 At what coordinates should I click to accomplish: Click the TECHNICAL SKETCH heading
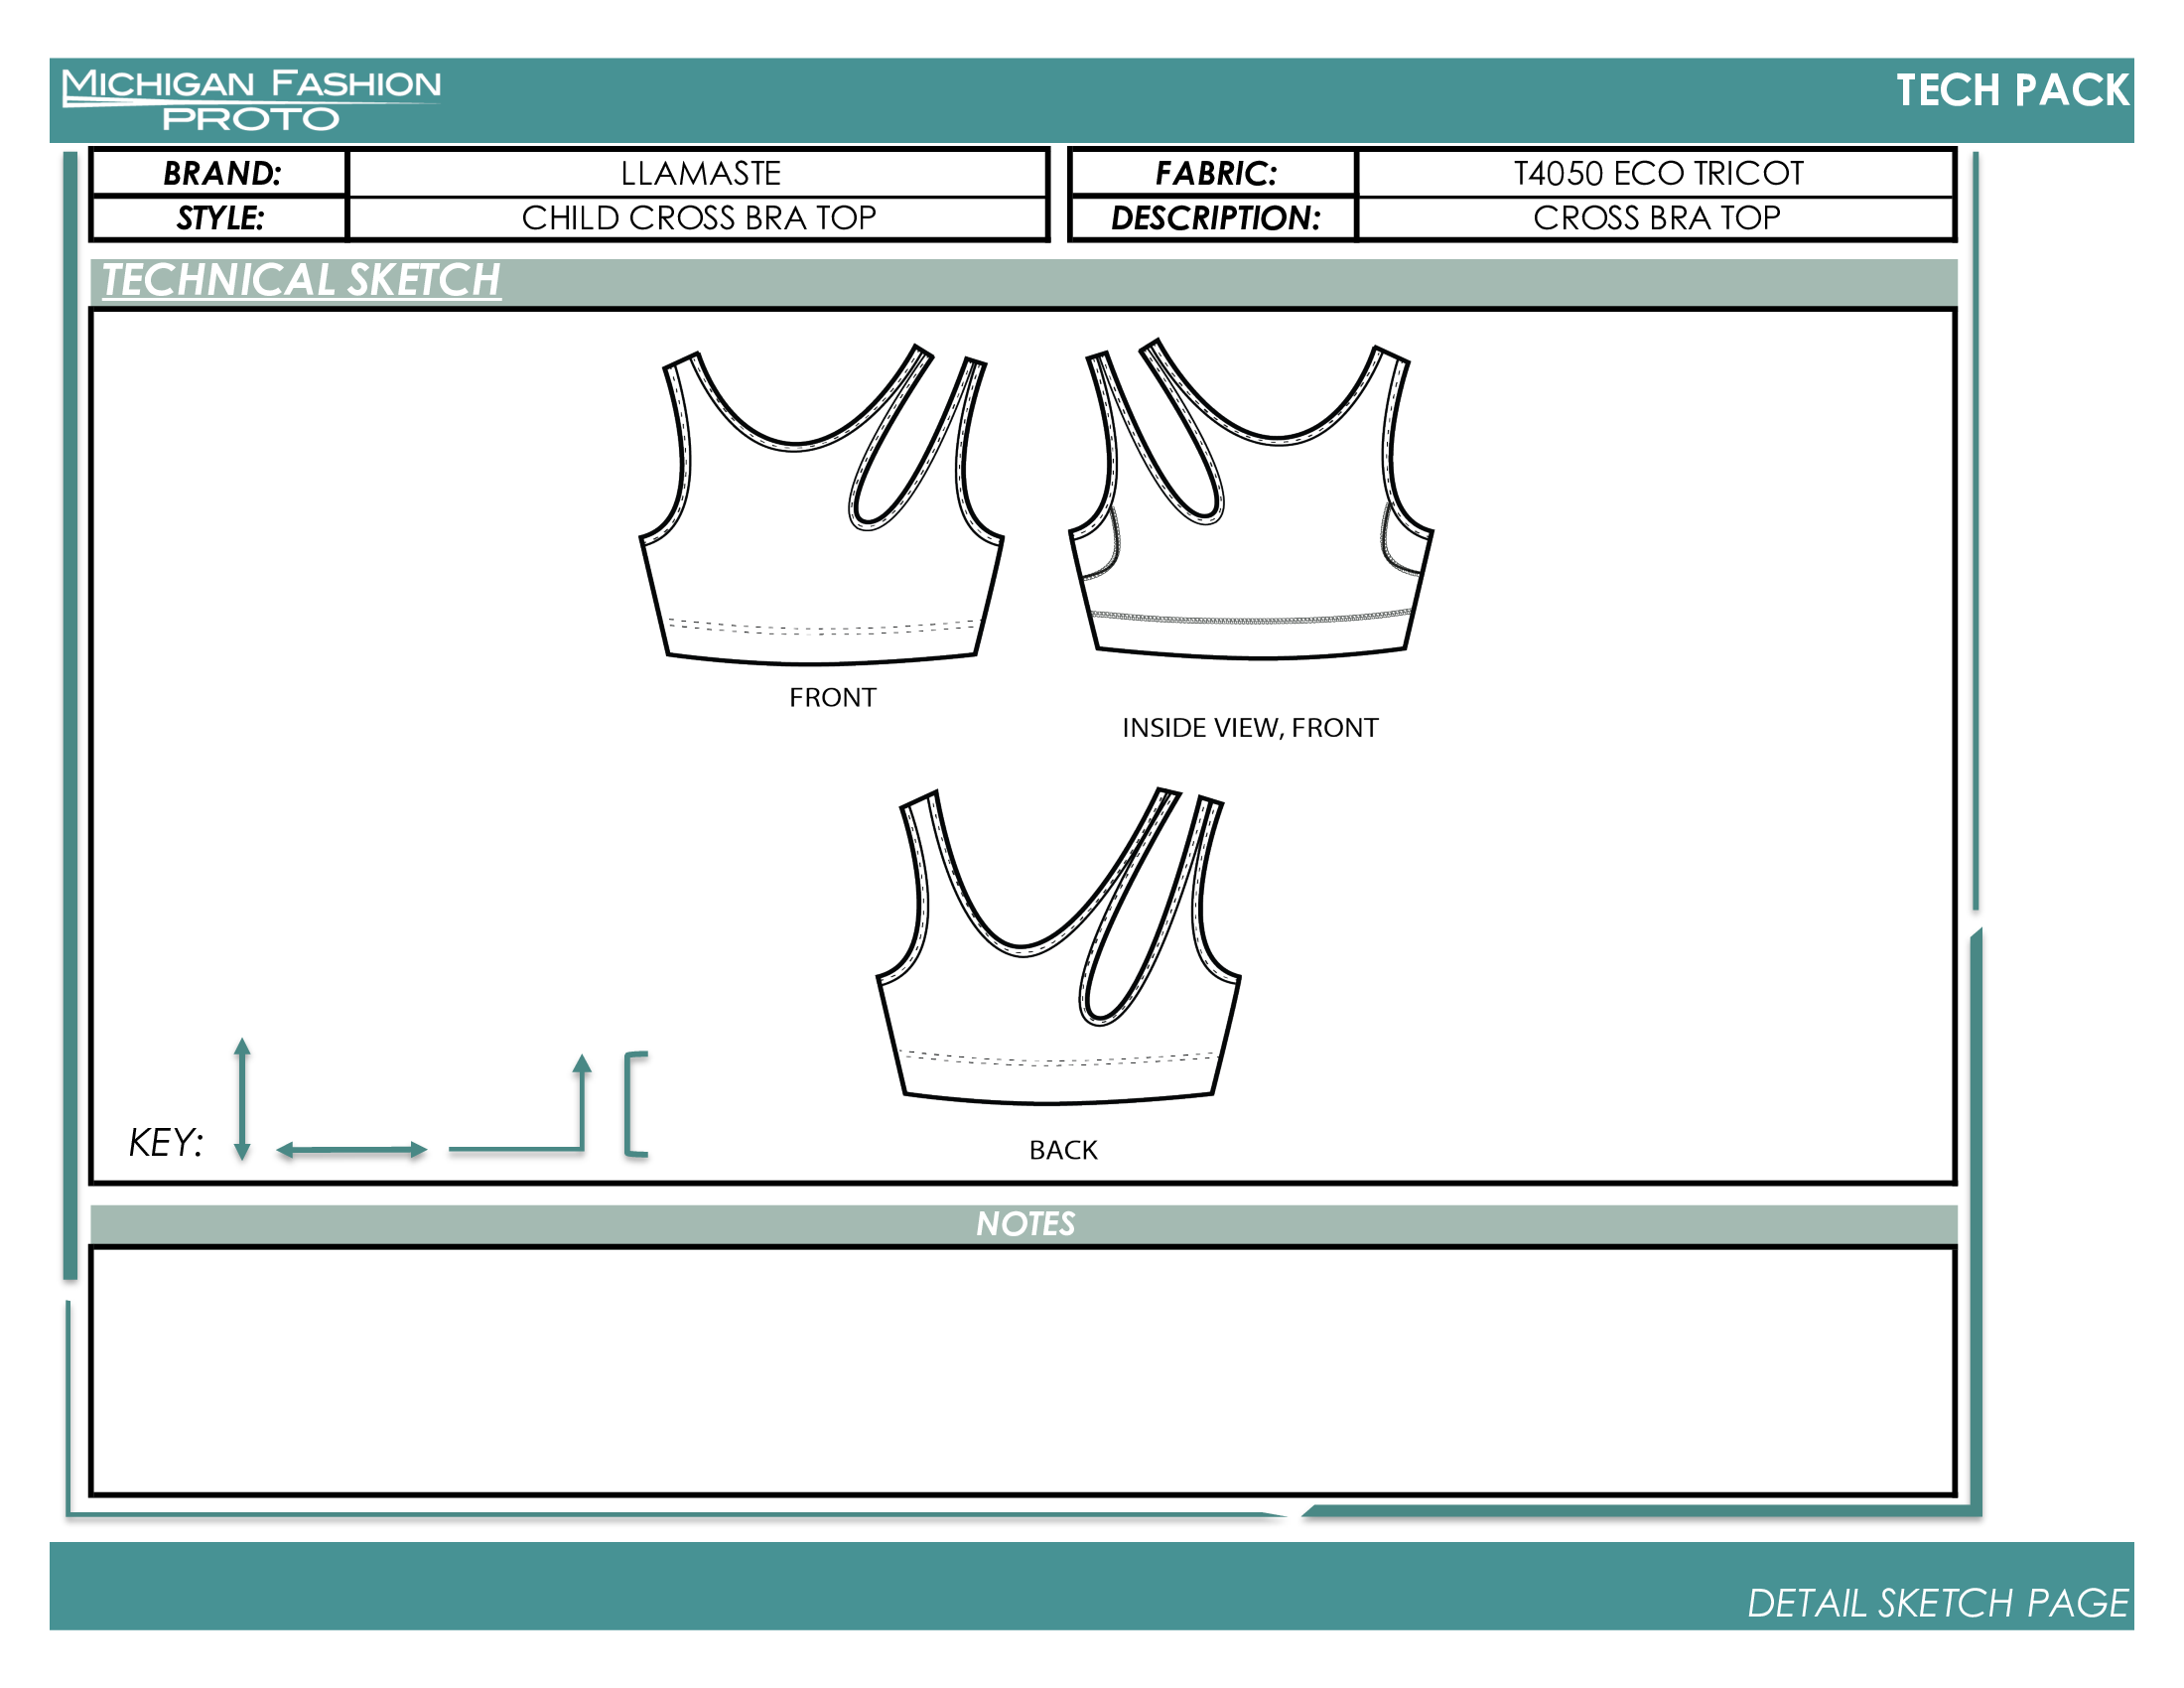(x=301, y=280)
